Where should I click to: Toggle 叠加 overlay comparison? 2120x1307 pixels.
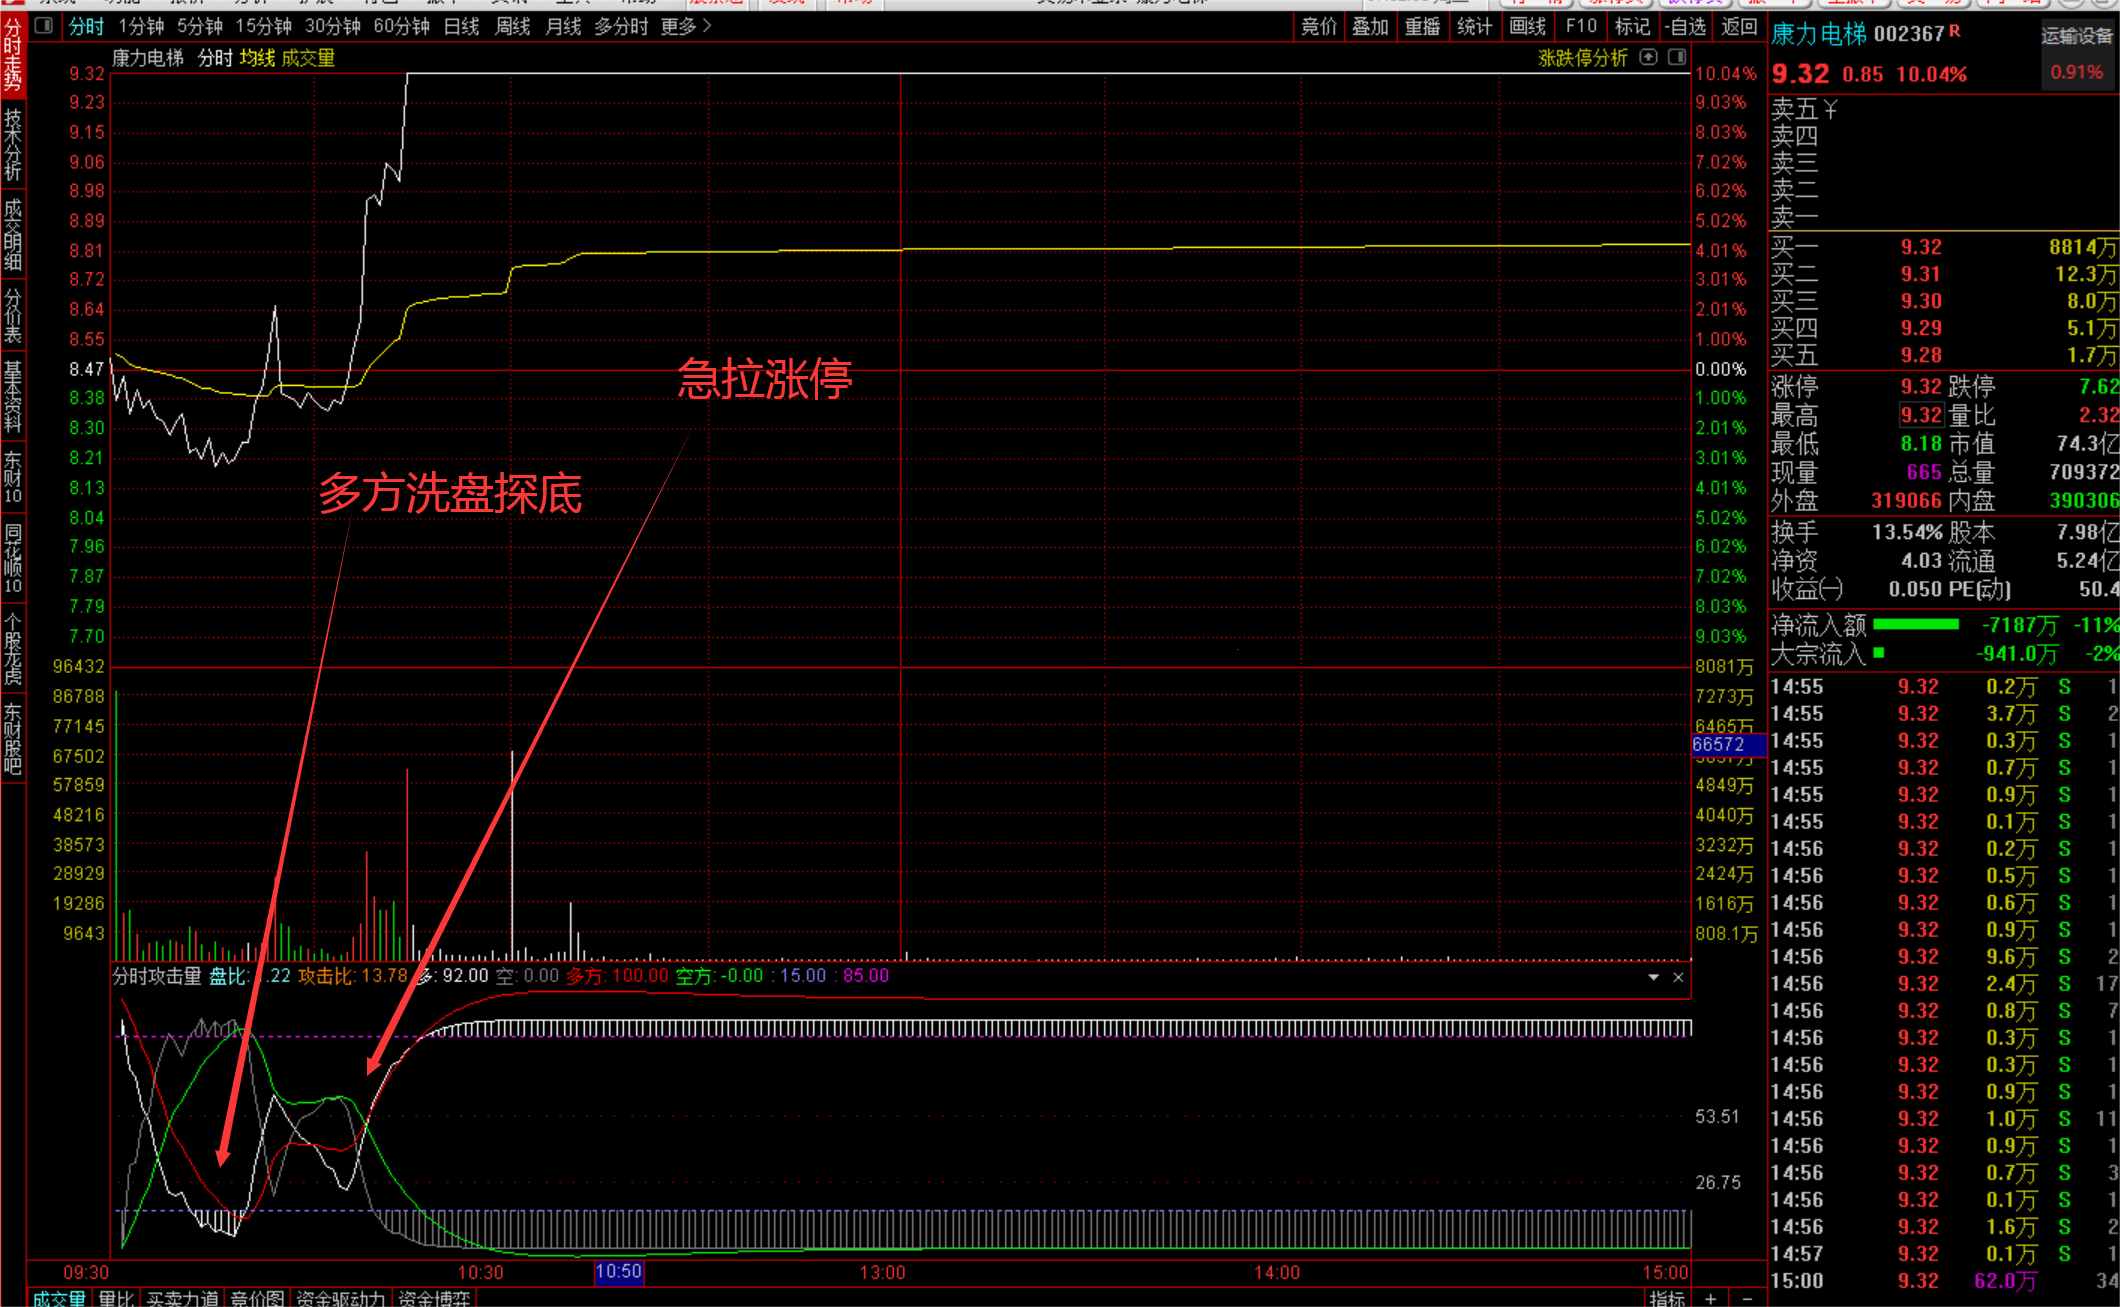point(1370,27)
